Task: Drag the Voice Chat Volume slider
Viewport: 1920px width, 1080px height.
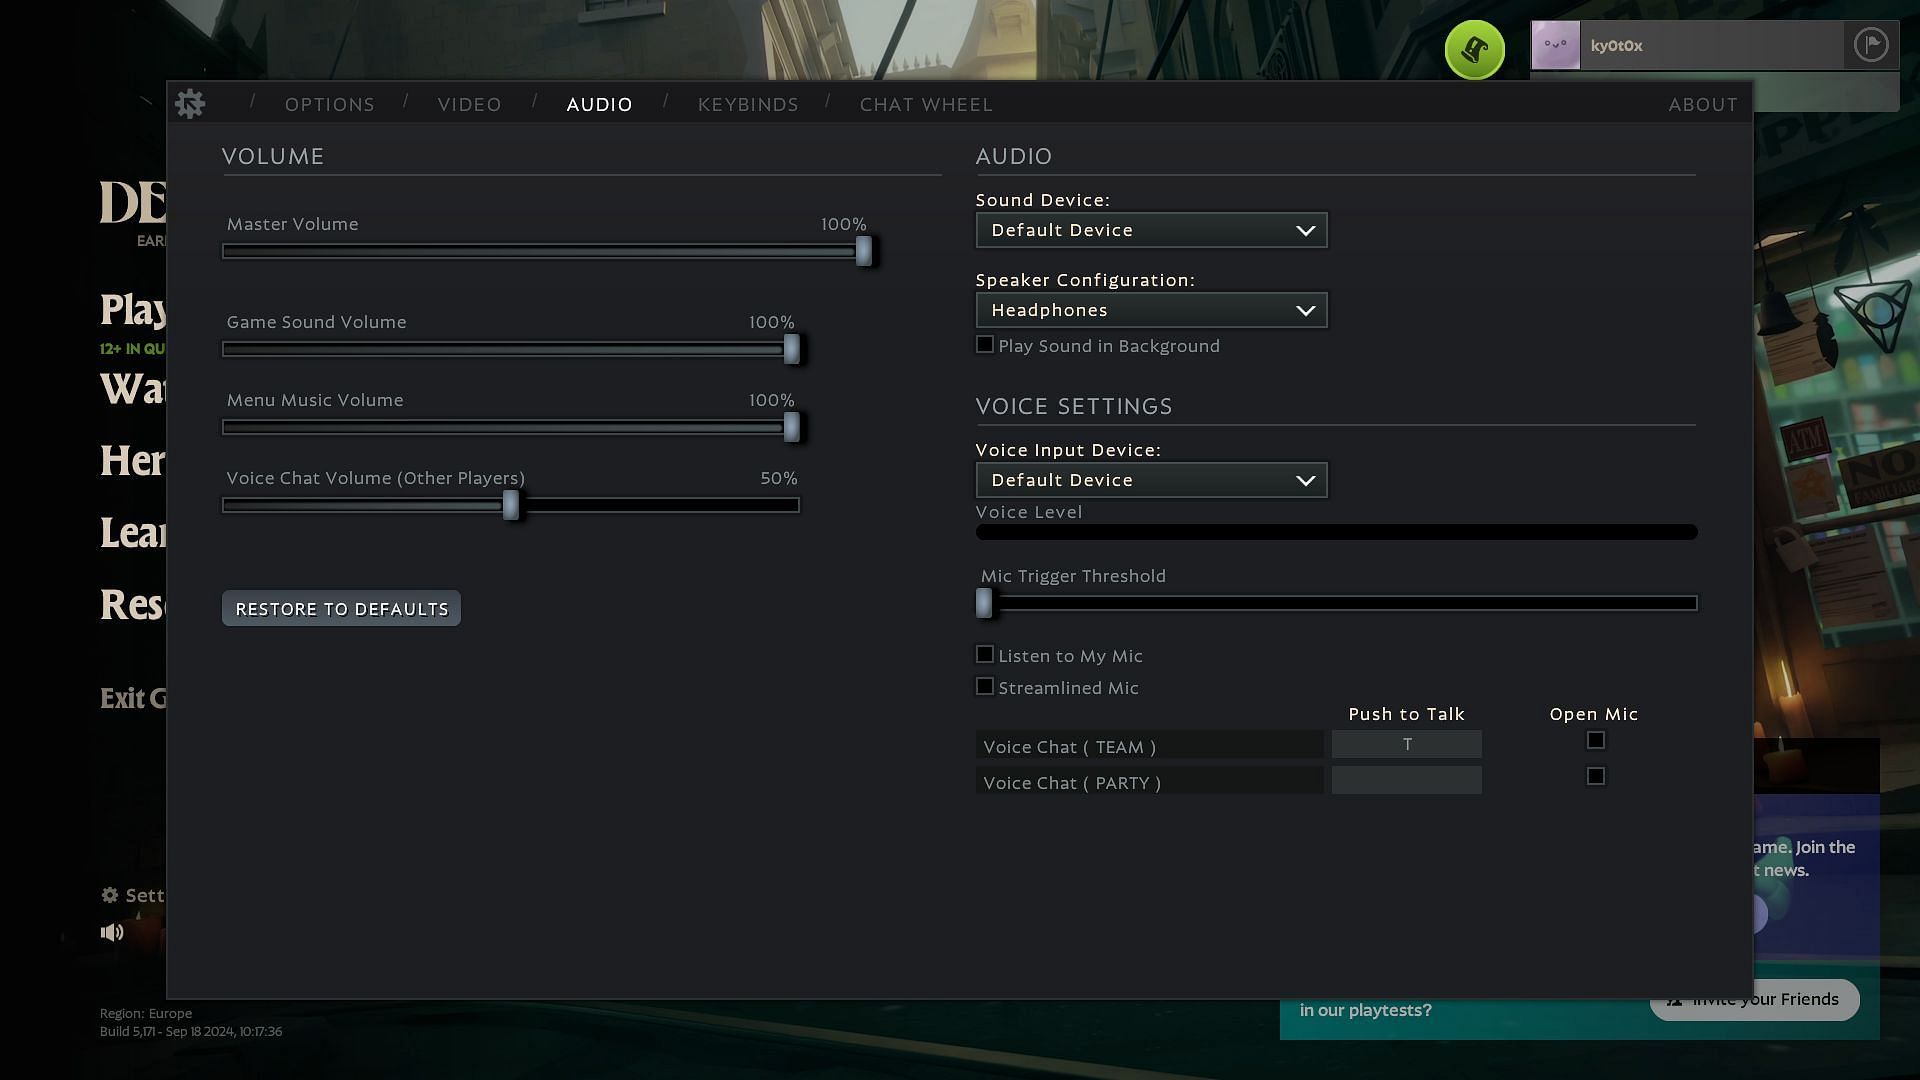Action: coord(512,504)
